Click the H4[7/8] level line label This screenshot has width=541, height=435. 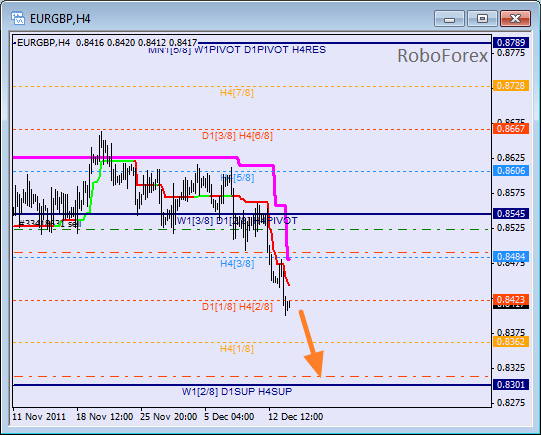(x=237, y=93)
